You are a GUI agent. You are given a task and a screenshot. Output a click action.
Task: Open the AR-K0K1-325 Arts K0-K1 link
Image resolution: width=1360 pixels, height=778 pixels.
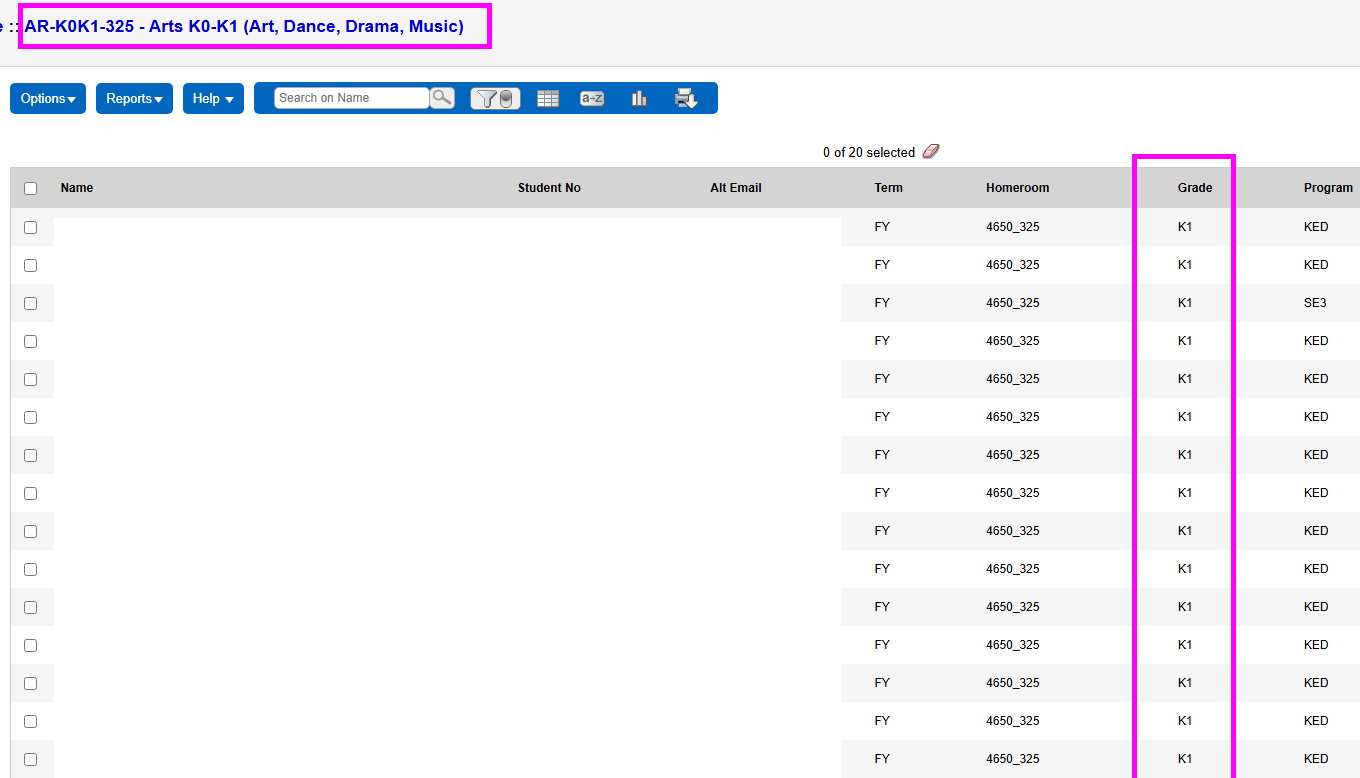click(244, 26)
